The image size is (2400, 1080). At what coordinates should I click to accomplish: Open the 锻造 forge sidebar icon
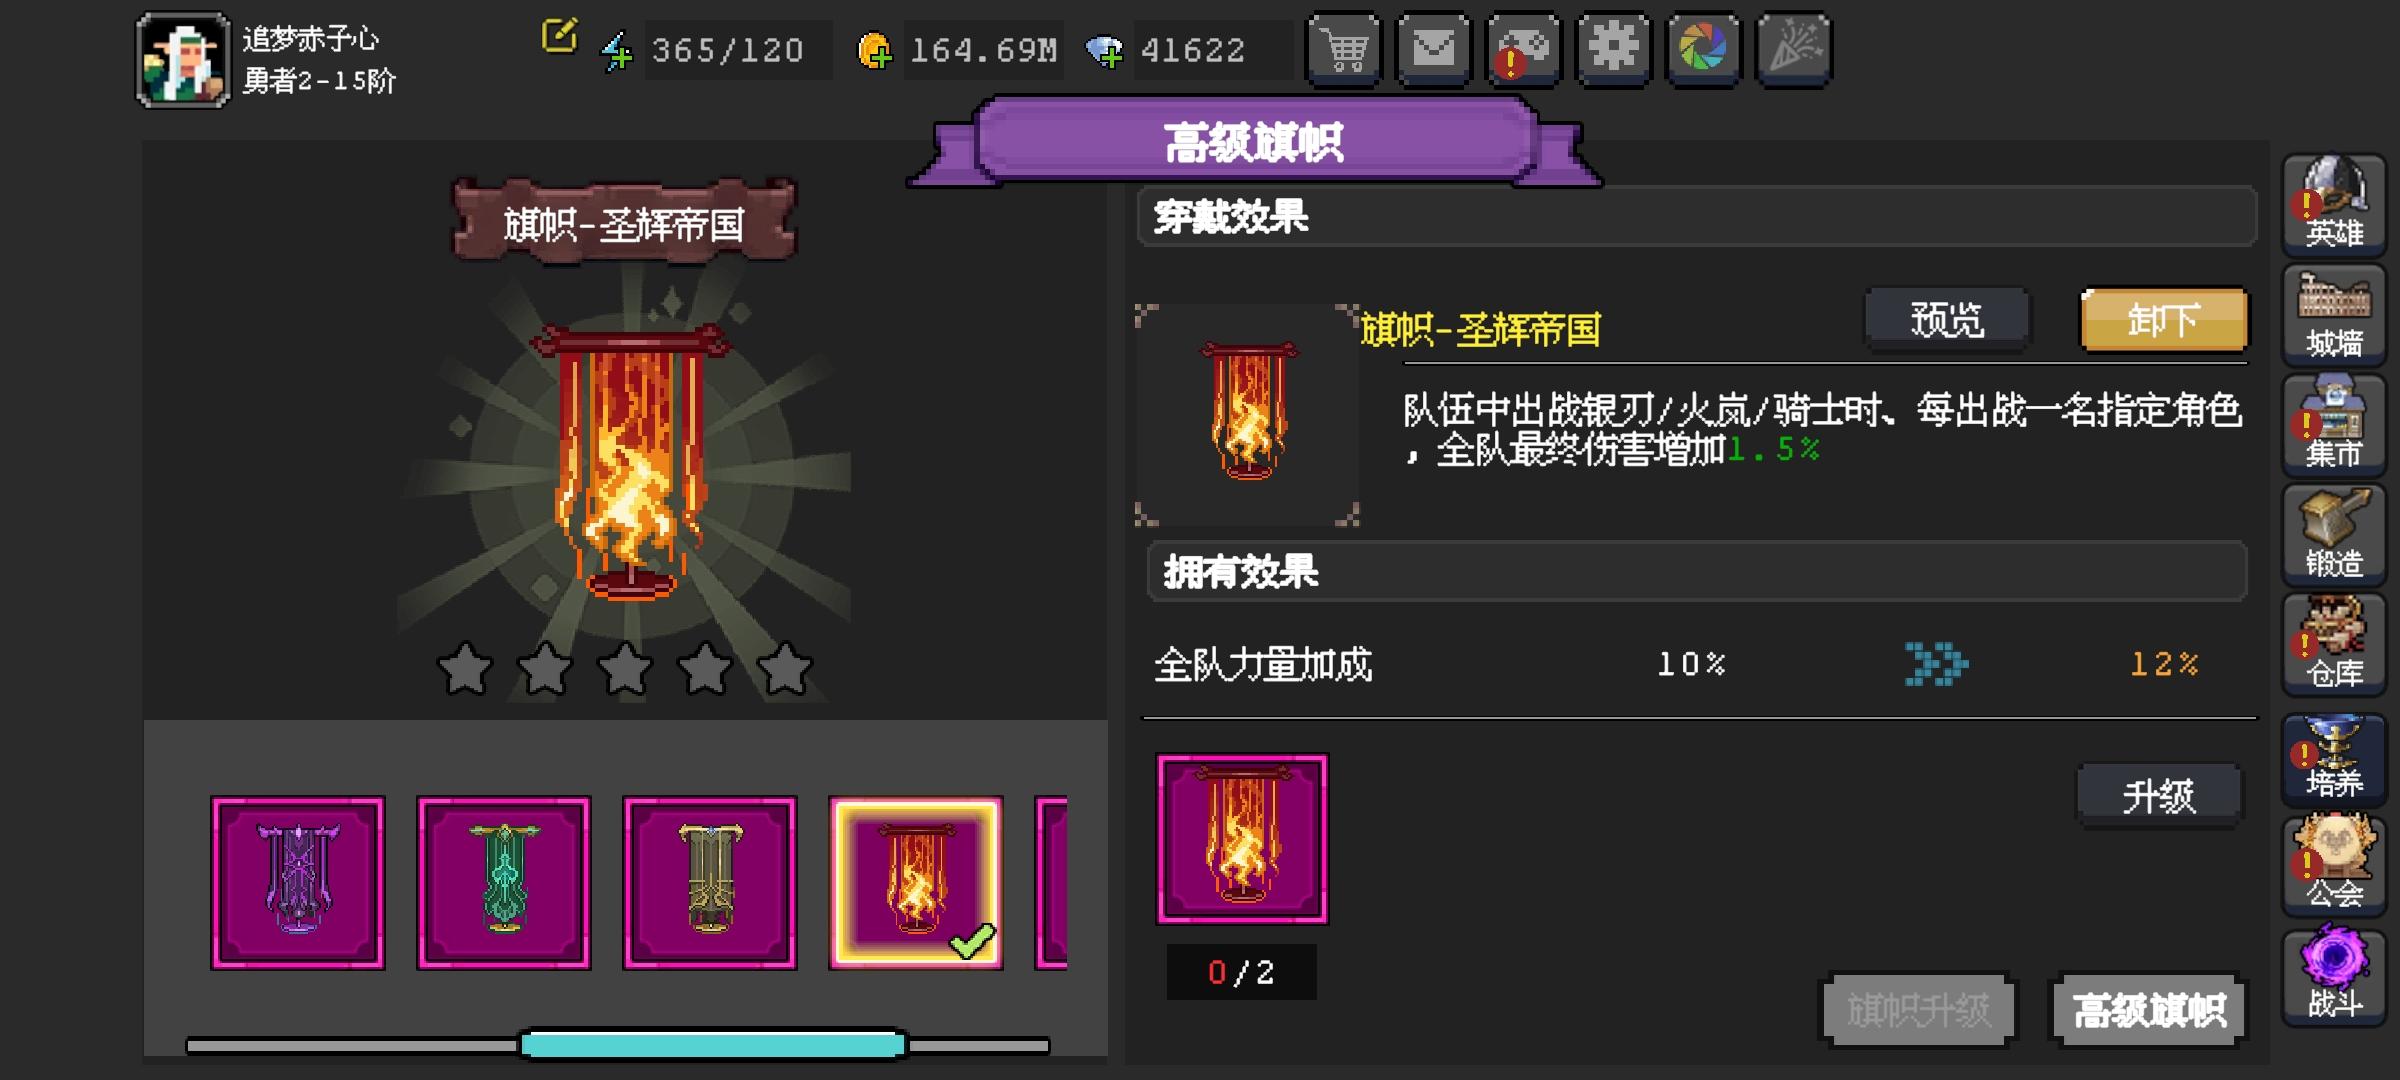2334,534
